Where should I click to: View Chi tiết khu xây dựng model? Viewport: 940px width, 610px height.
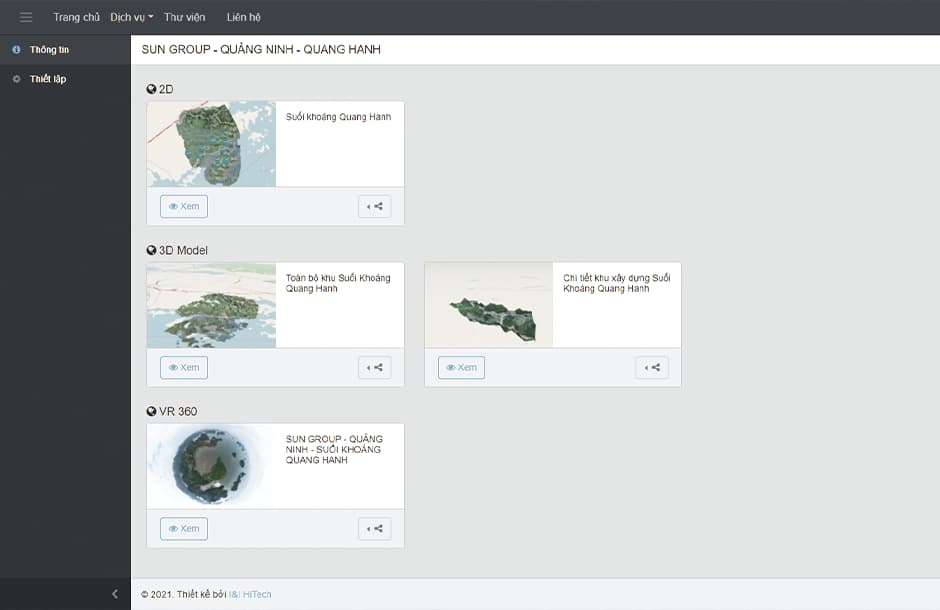462,367
